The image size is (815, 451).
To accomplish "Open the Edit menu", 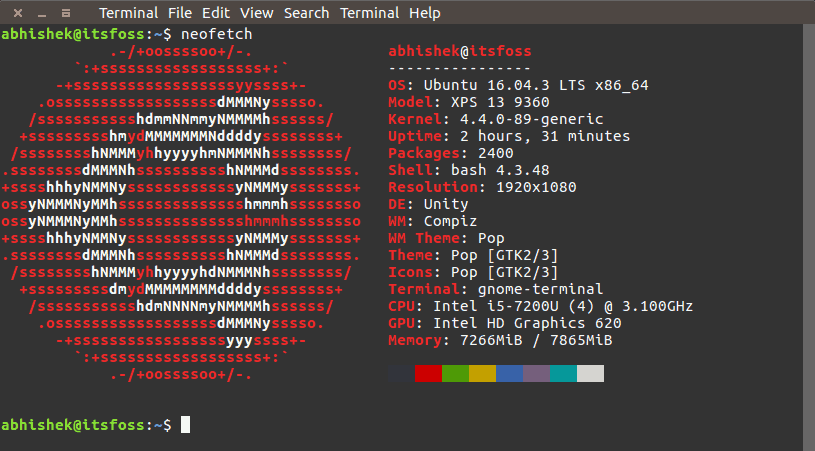I will [x=215, y=13].
